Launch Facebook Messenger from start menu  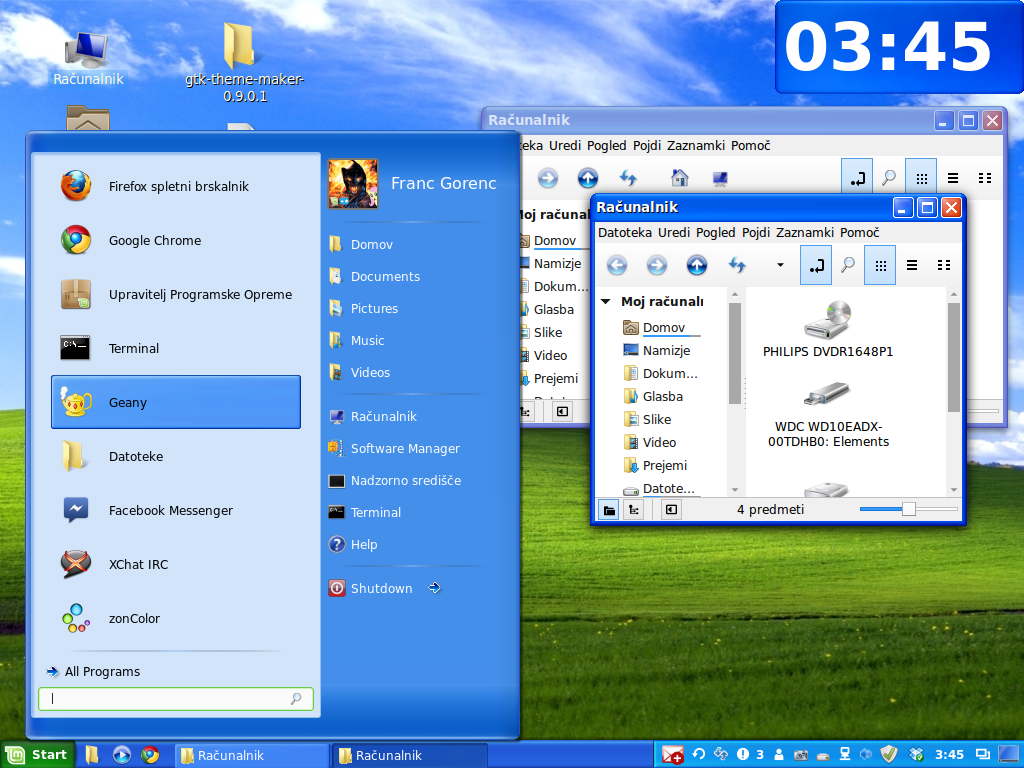click(176, 510)
